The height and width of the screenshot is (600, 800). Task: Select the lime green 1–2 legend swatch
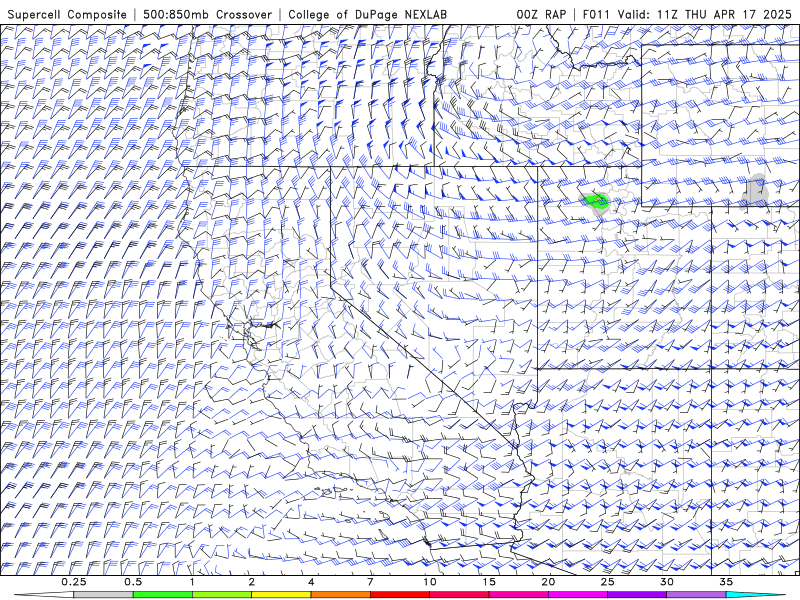click(x=222, y=595)
